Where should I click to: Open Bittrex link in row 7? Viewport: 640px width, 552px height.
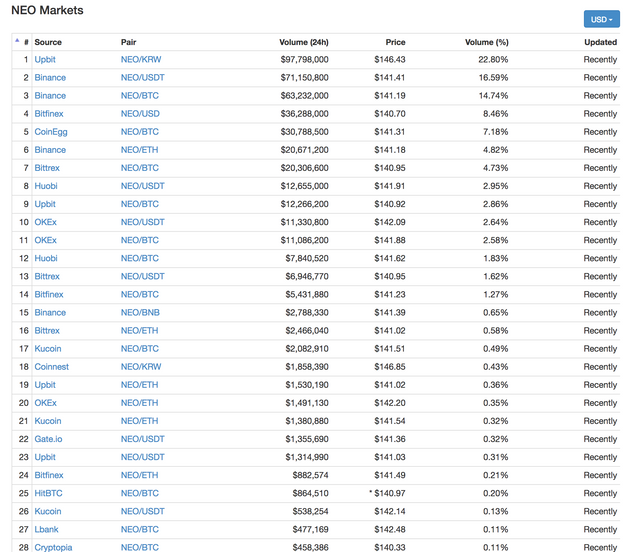(47, 168)
